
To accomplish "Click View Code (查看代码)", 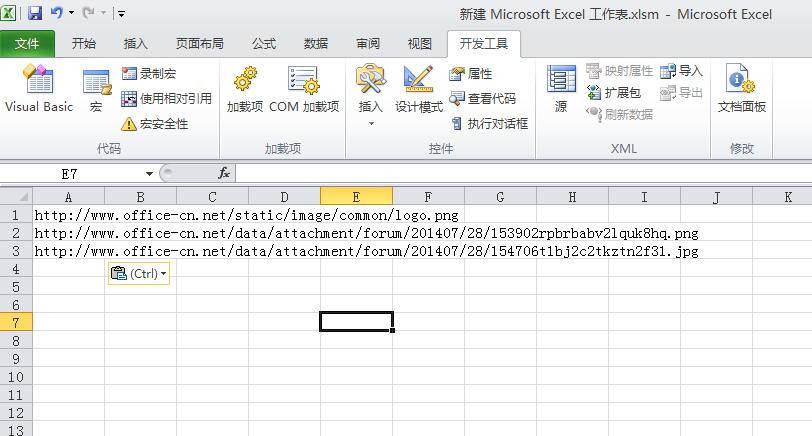I will pyautogui.click(x=483, y=98).
